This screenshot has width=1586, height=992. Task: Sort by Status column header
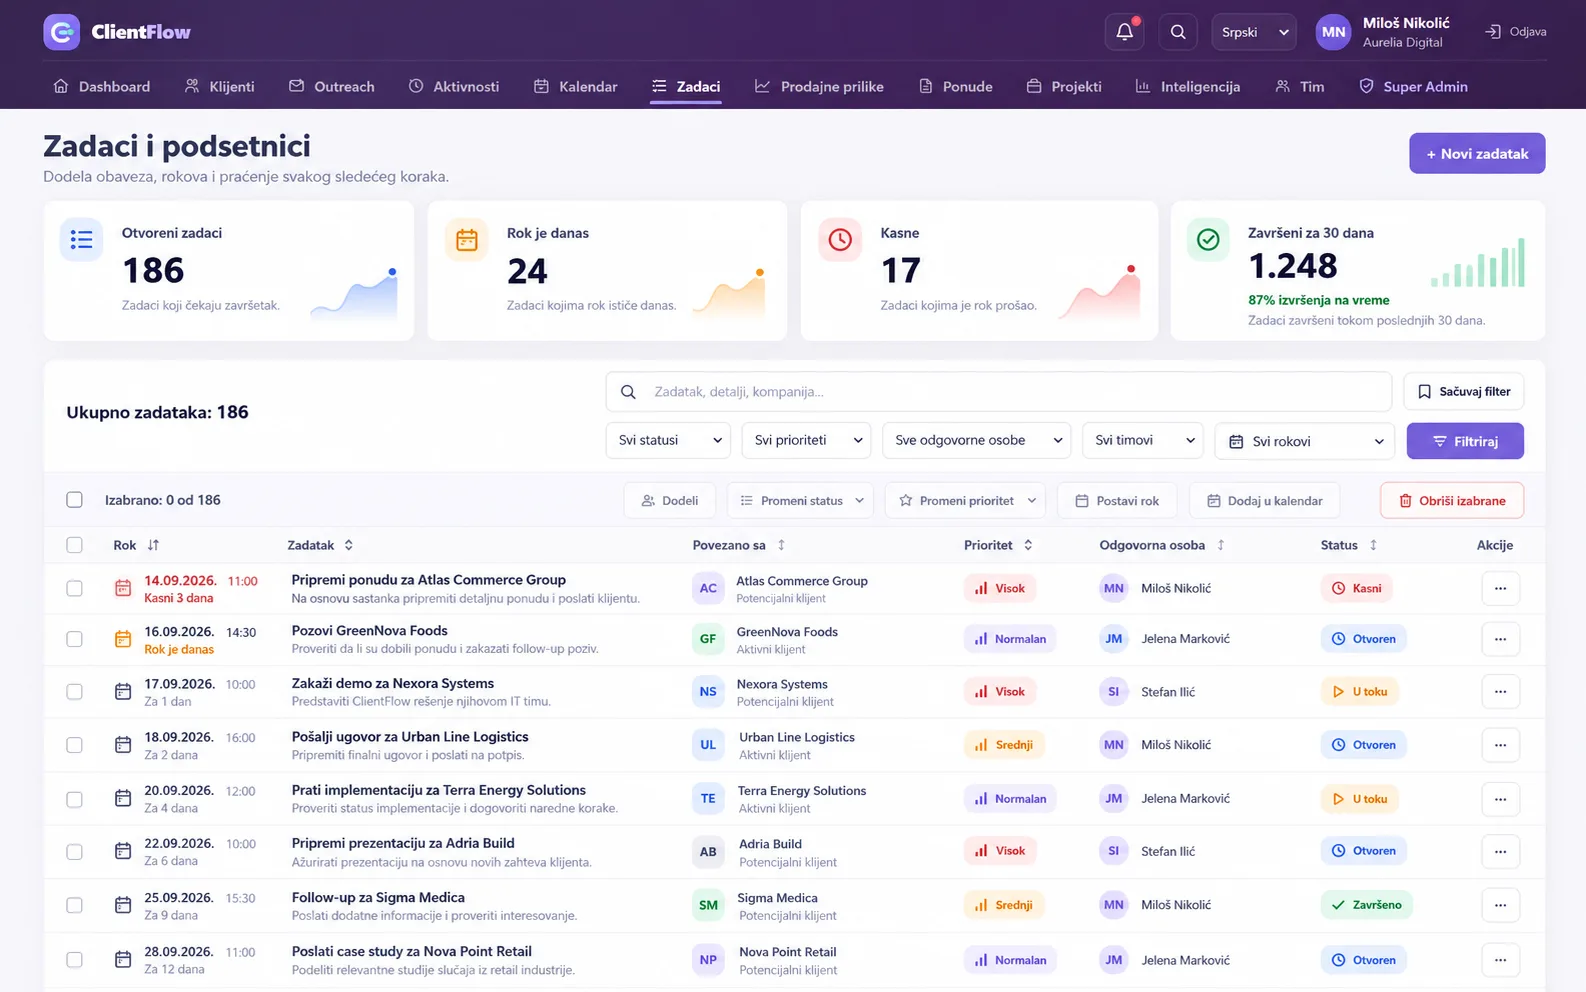coord(1349,545)
